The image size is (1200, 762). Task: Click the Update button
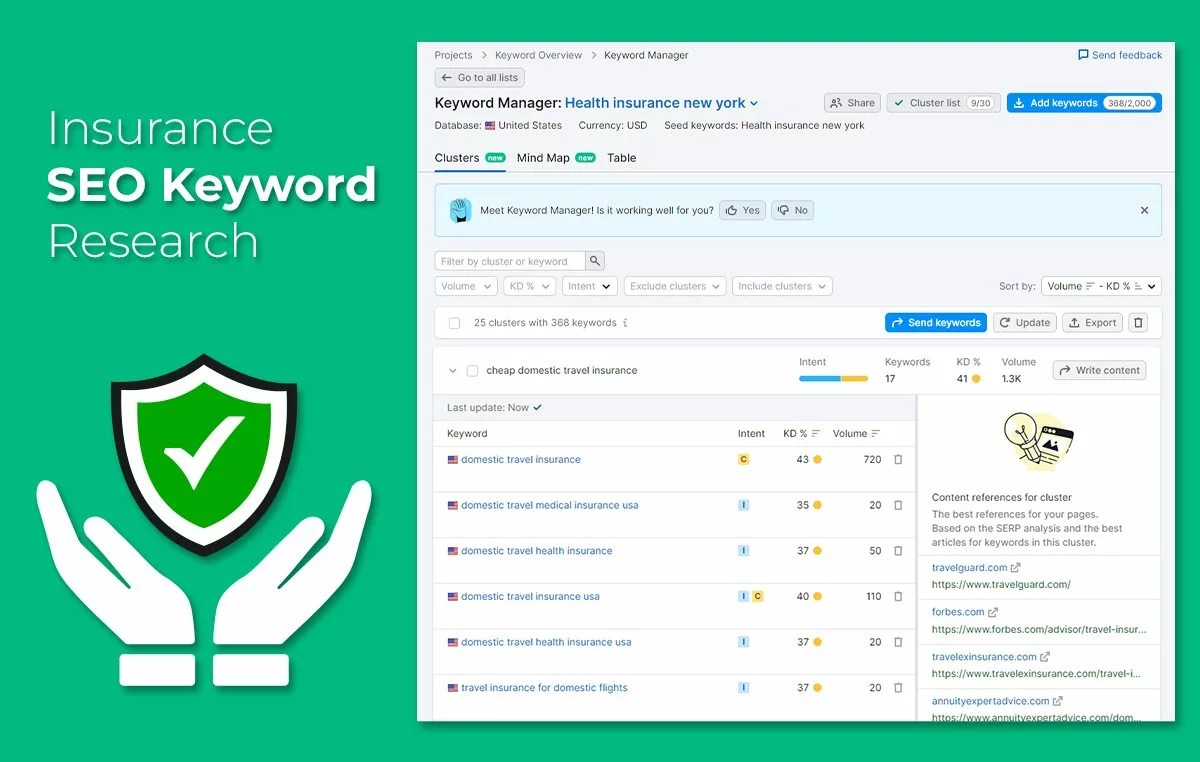click(1024, 323)
